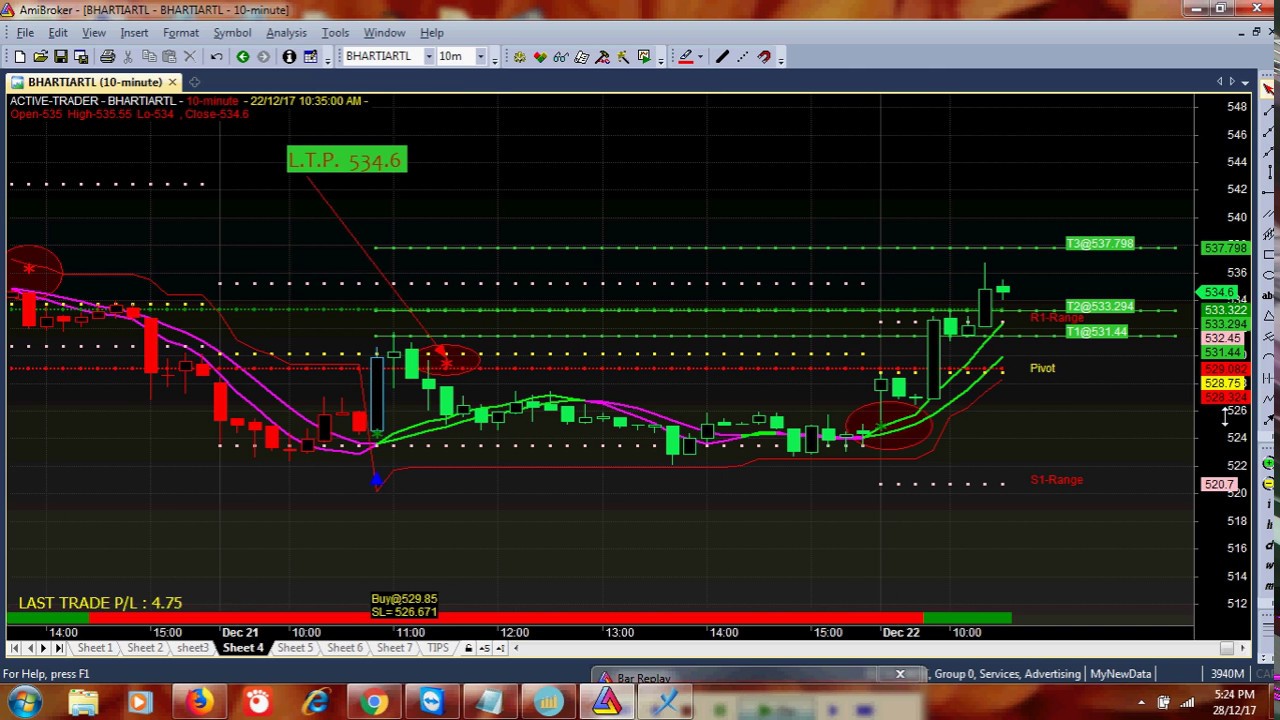
Task: Expand the symbol toolbar overflow options
Action: pos(495,59)
